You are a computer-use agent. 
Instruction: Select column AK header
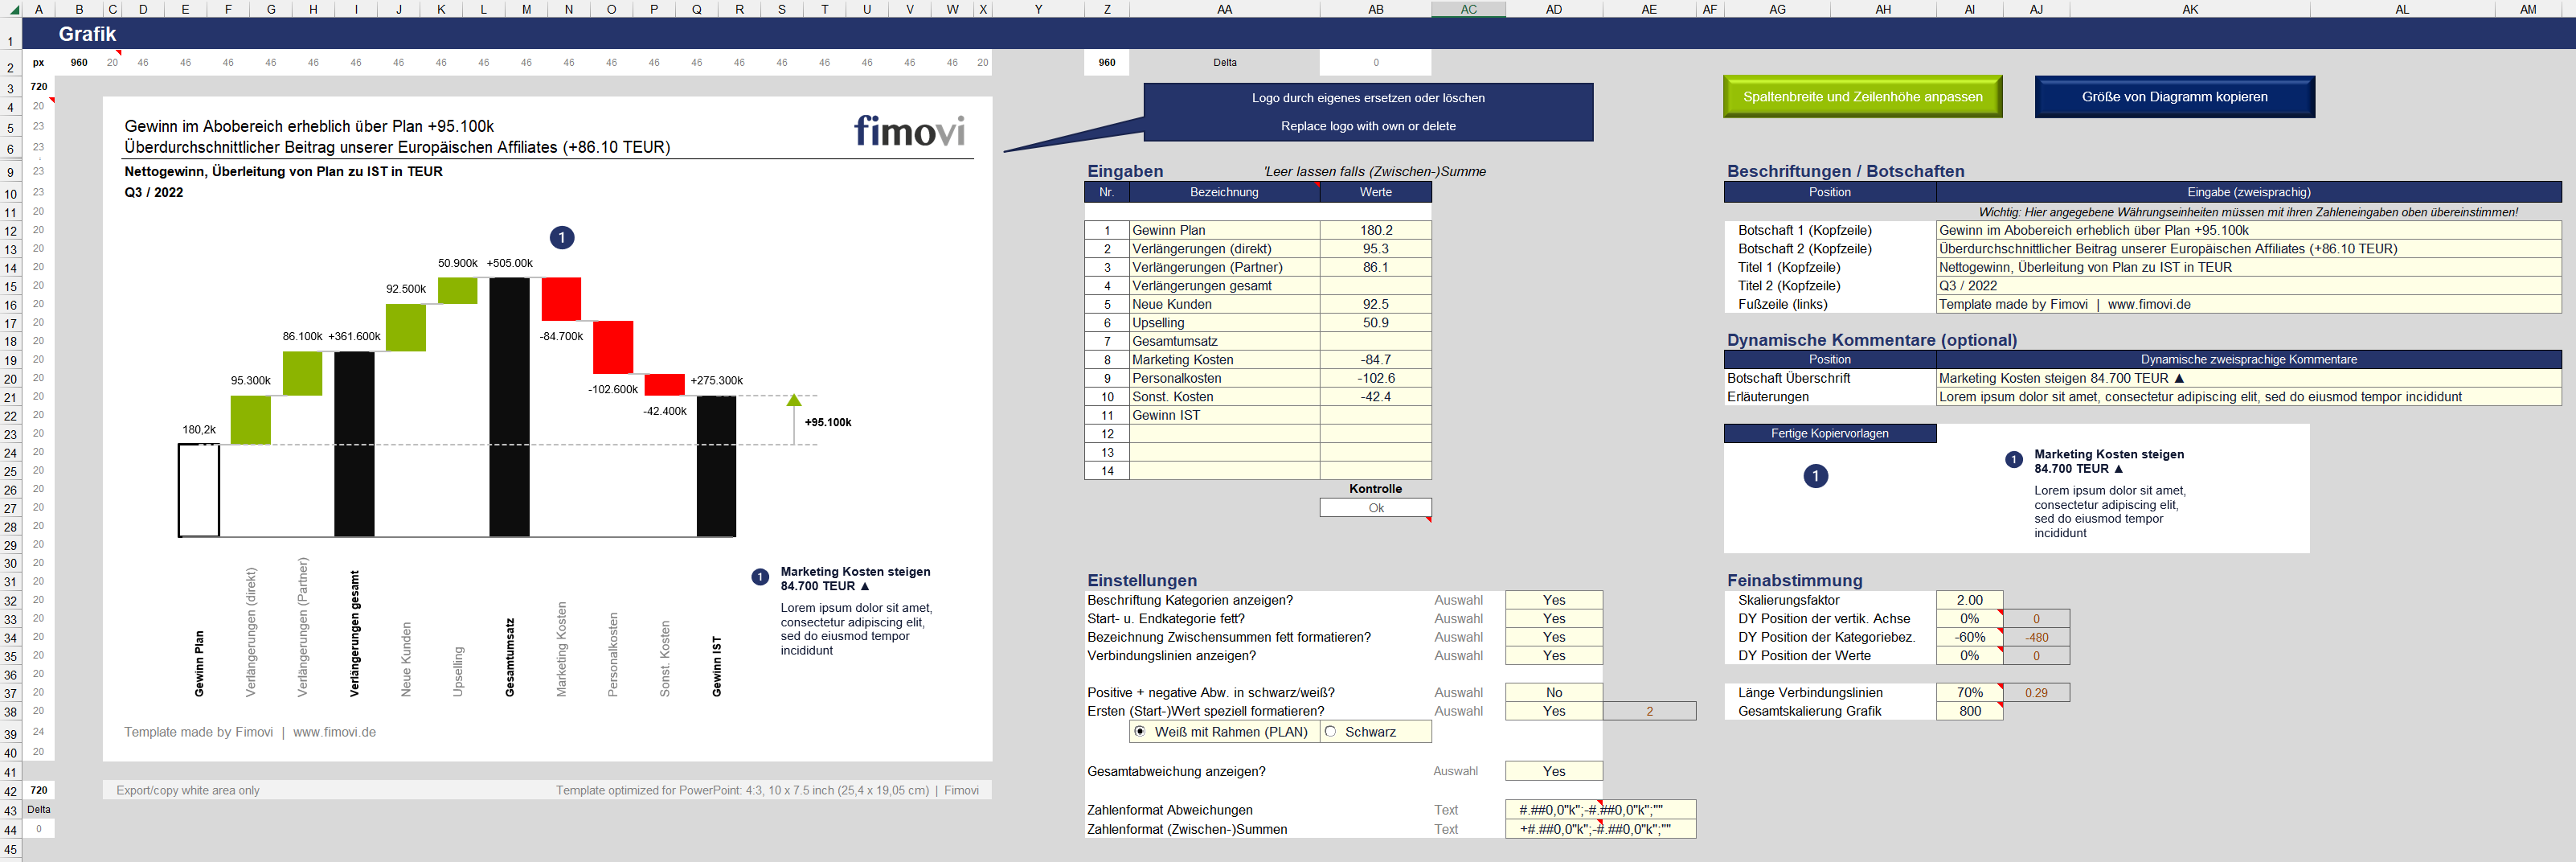[2190, 9]
